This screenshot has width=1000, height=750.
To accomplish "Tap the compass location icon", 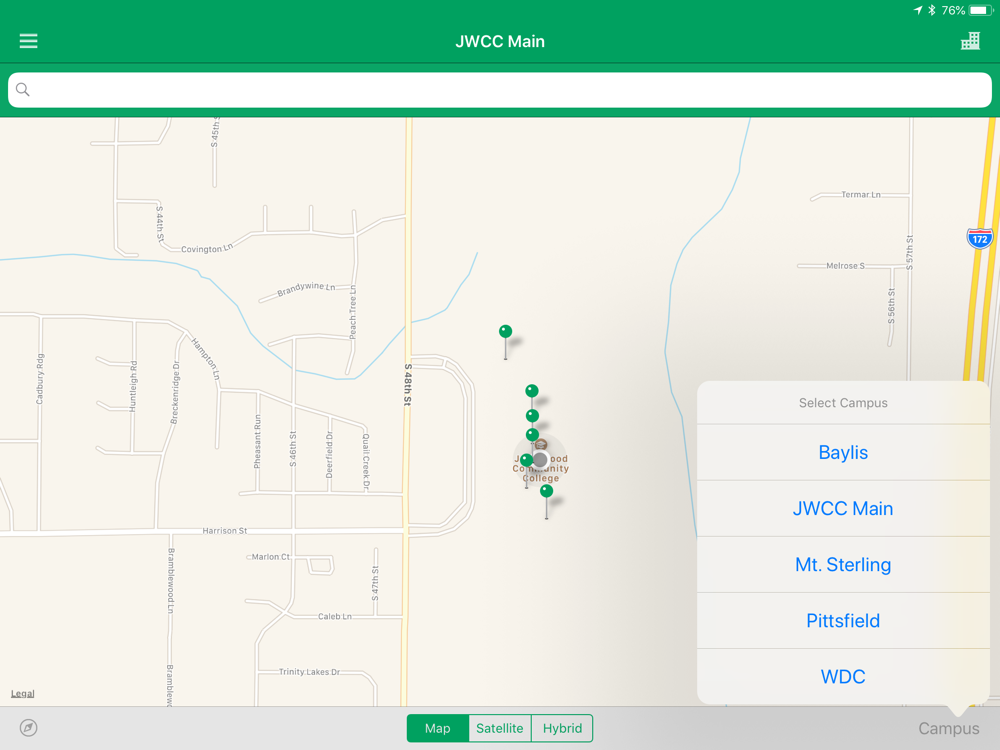I will click(x=29, y=728).
